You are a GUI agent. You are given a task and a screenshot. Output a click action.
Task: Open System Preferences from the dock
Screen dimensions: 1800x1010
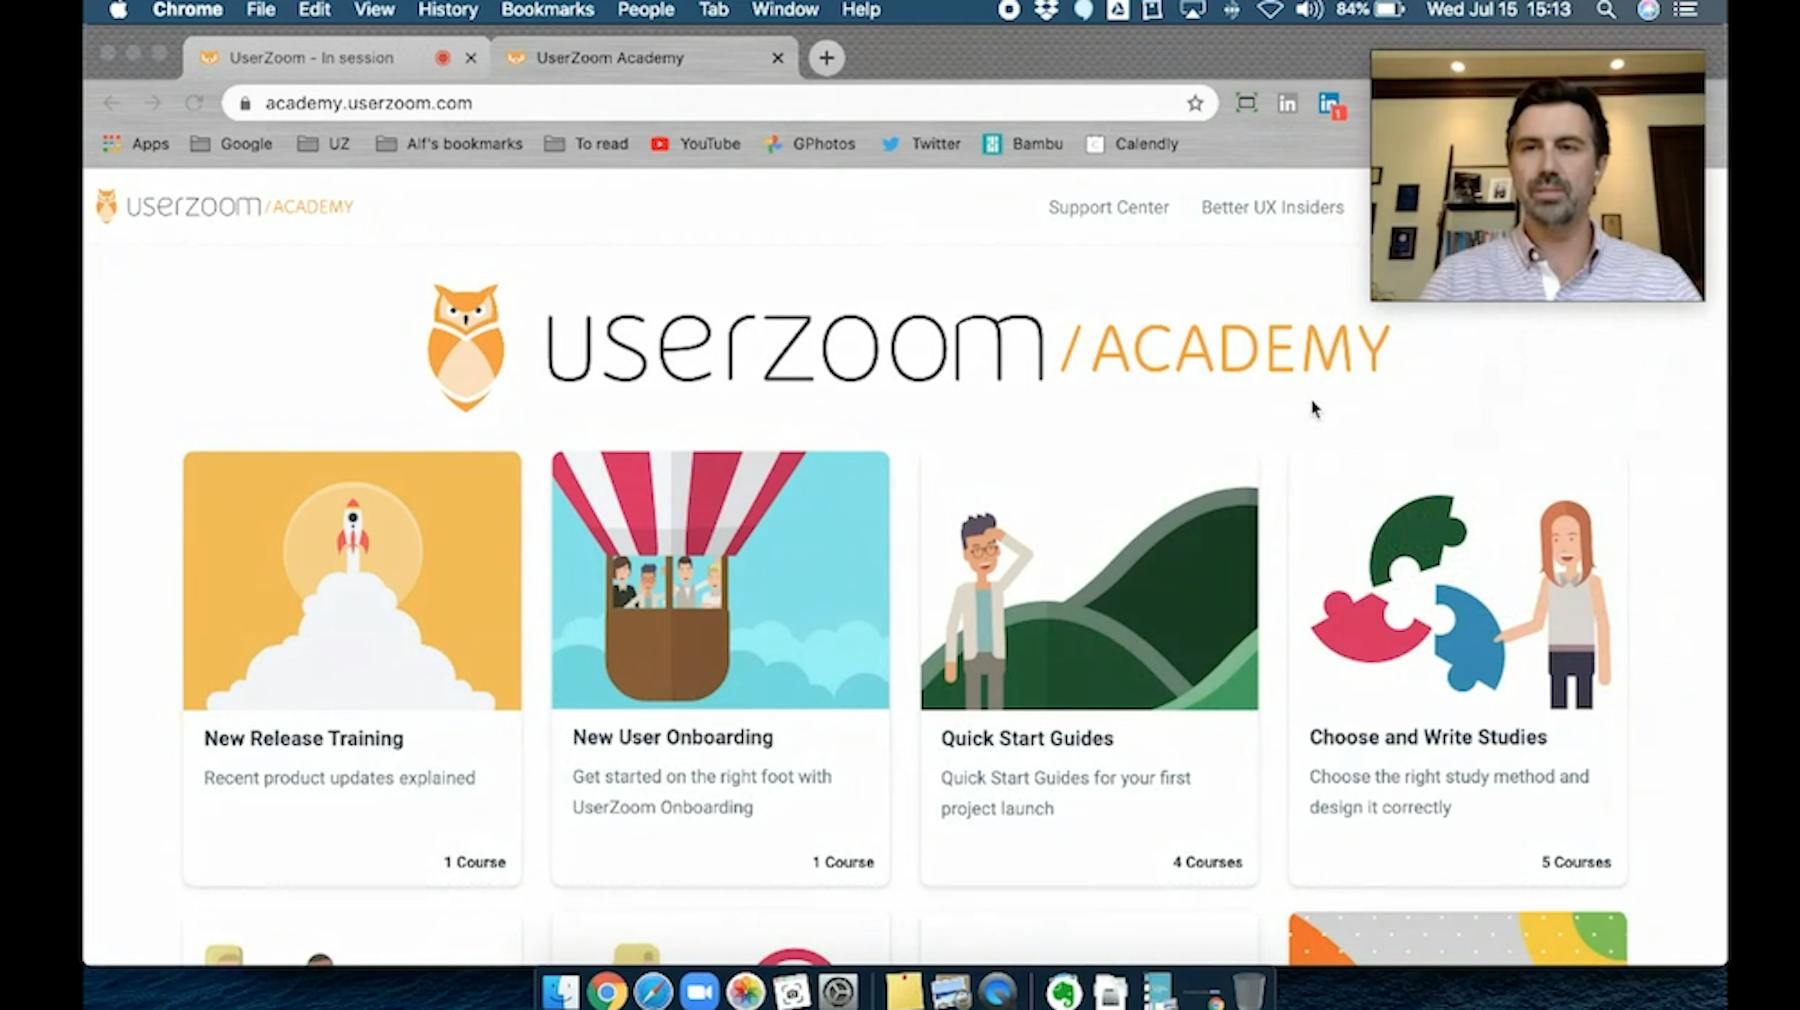pyautogui.click(x=838, y=992)
